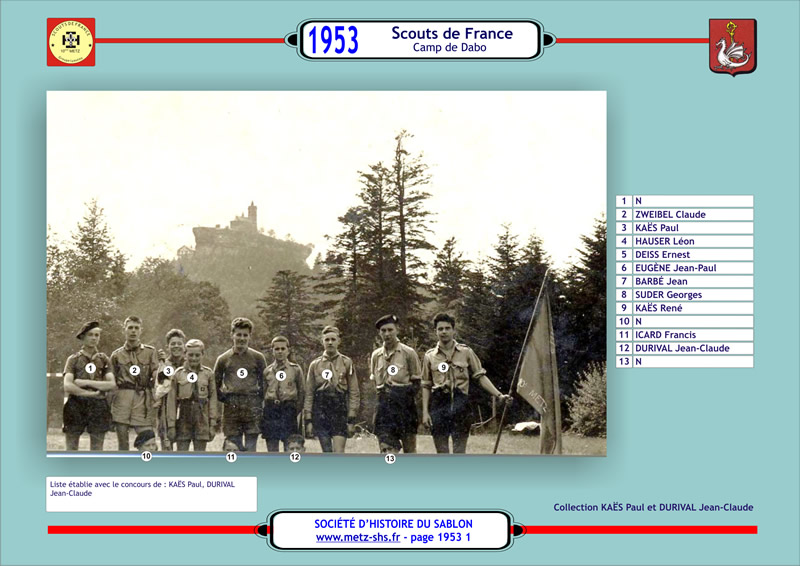Click the 'SOCIÉTÉ D'HISTOIRE DU SABLON' footer text
The image size is (800, 566).
click(393, 524)
